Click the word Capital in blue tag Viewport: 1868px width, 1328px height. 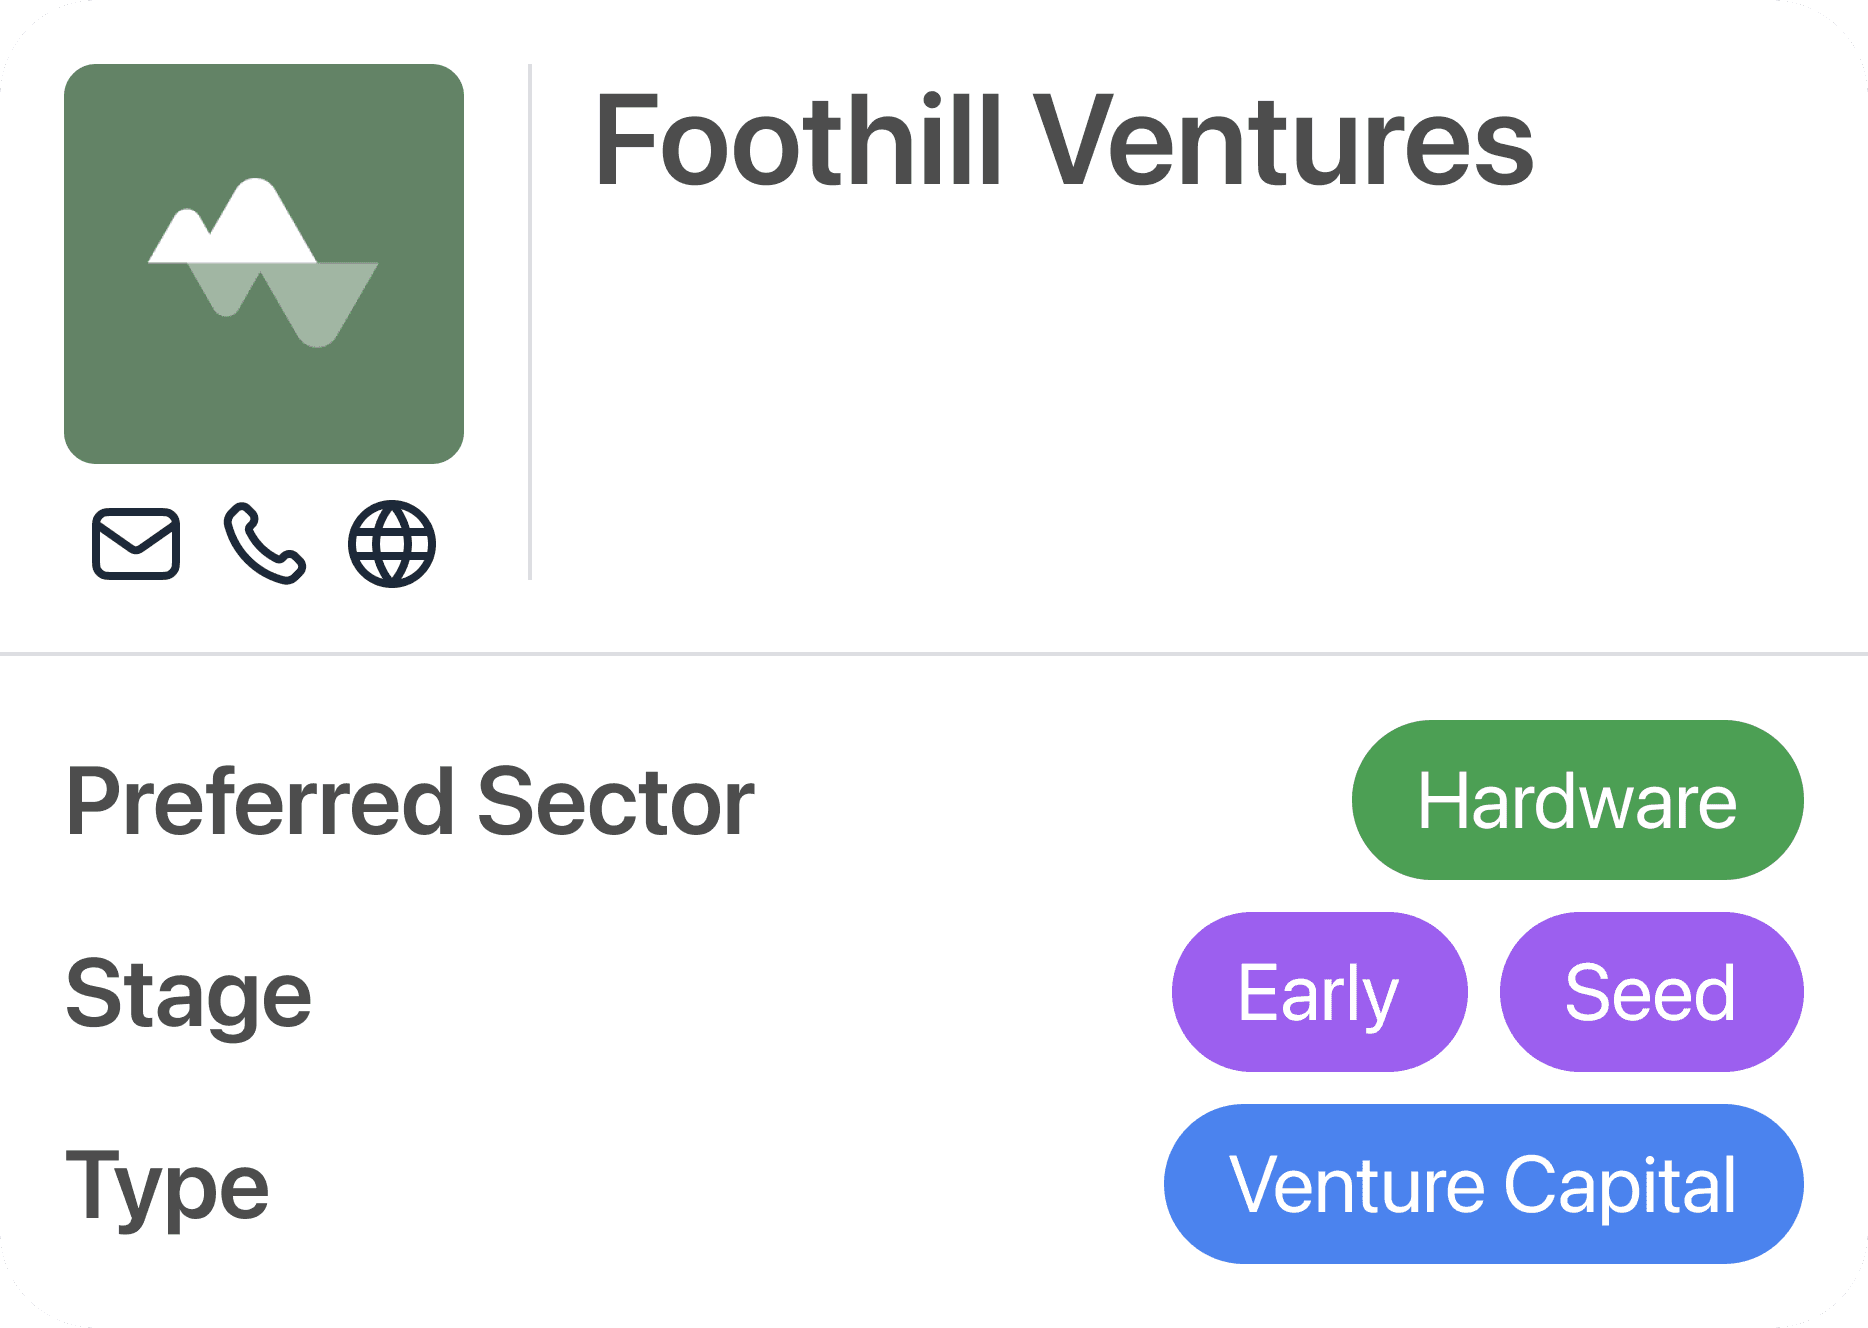[1620, 1184]
